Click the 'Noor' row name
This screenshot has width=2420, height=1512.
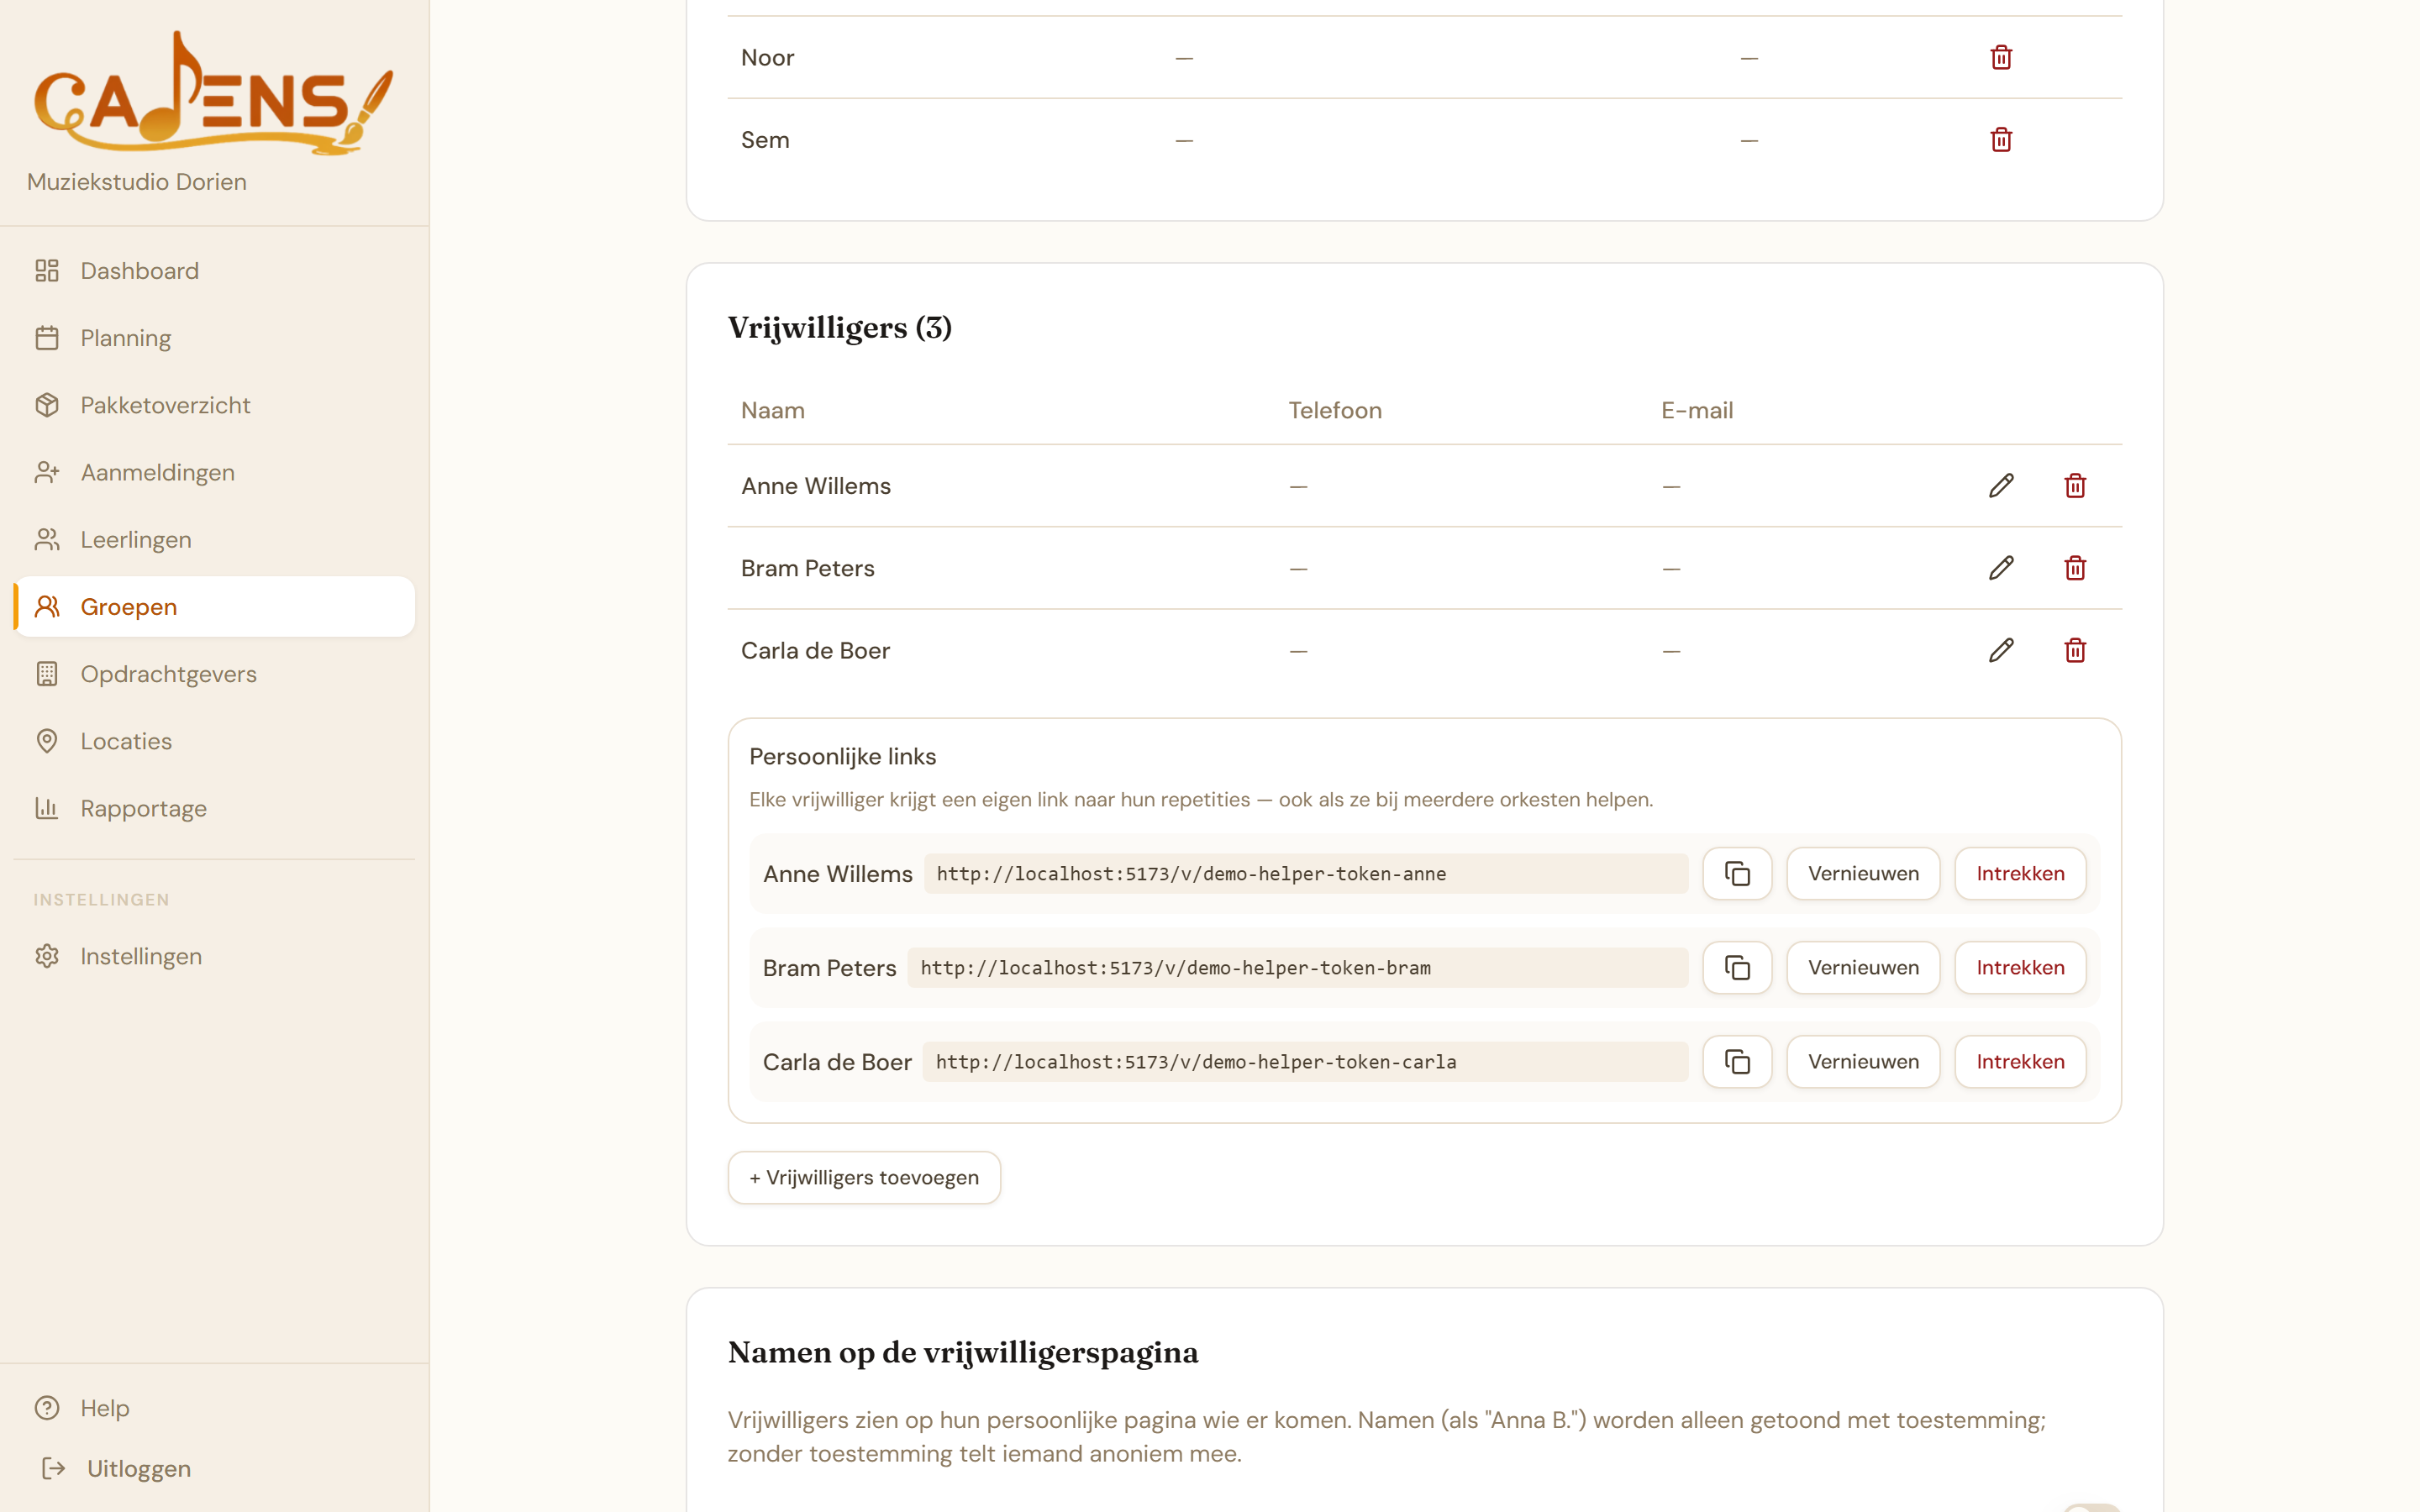pyautogui.click(x=767, y=58)
